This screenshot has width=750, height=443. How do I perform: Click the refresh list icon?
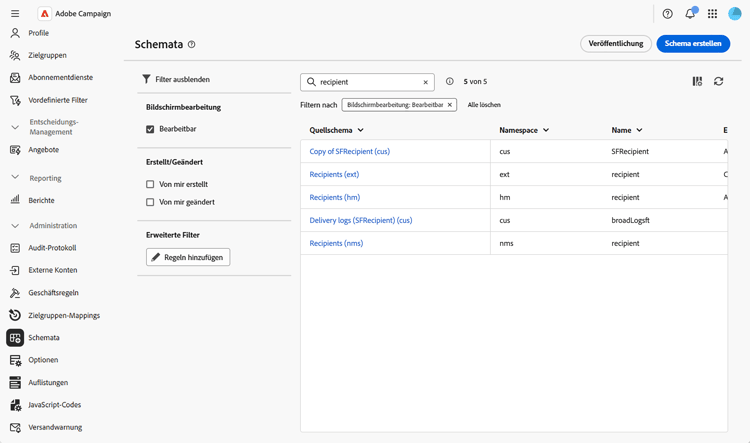coord(718,81)
